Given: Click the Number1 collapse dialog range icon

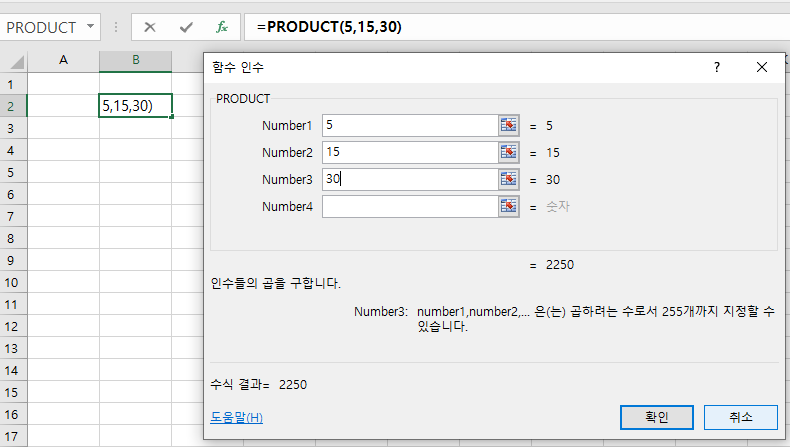Looking at the screenshot, I should click(508, 125).
